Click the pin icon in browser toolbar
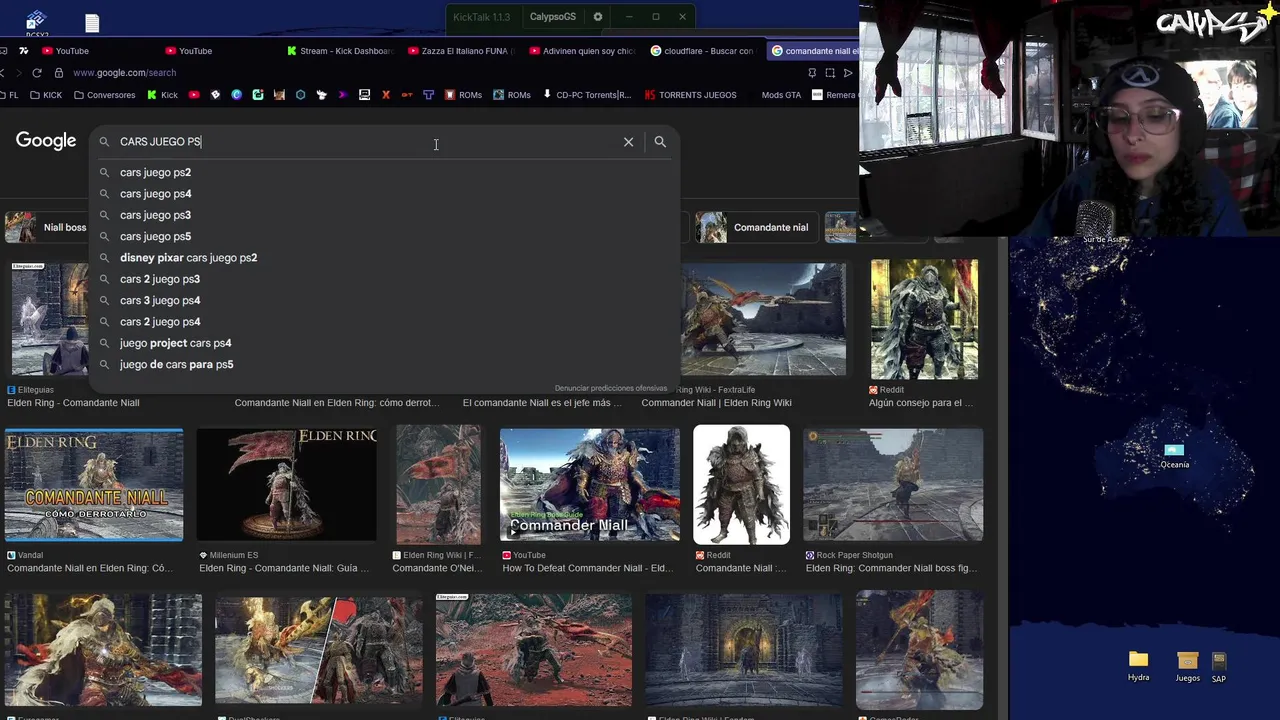 pyautogui.click(x=812, y=73)
